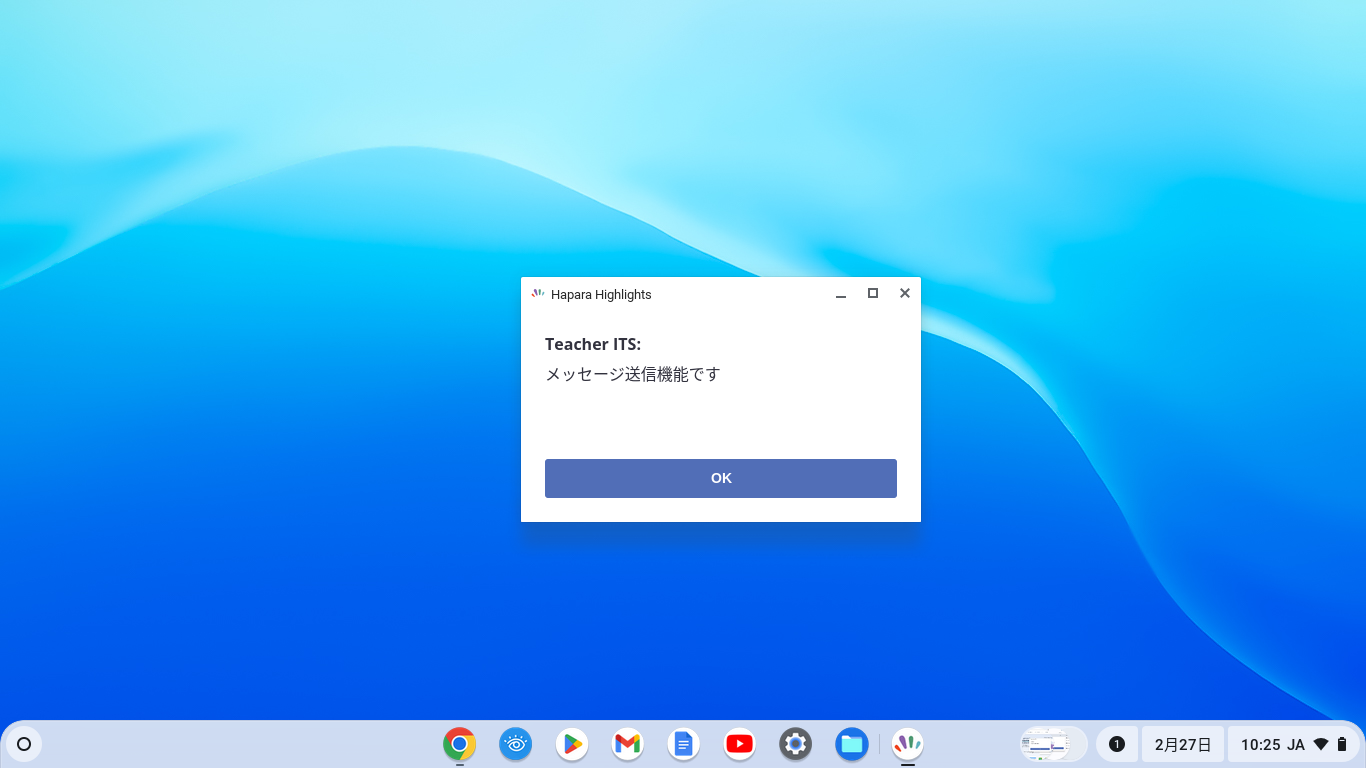Click the 'Hapara Highlights' window title
1366x768 pixels.
(x=601, y=294)
